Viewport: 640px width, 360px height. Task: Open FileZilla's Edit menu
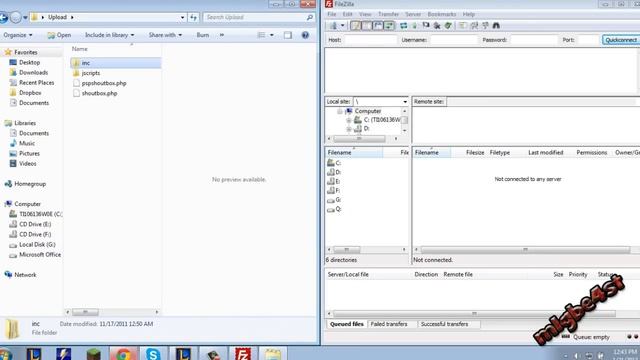pyautogui.click(x=347, y=14)
